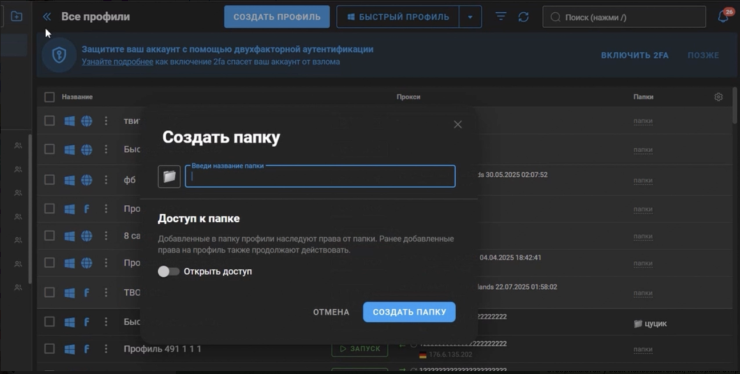This screenshot has height=374, width=740.
Task: Click the vertical scrollbar of the profiles table
Action: 734,105
